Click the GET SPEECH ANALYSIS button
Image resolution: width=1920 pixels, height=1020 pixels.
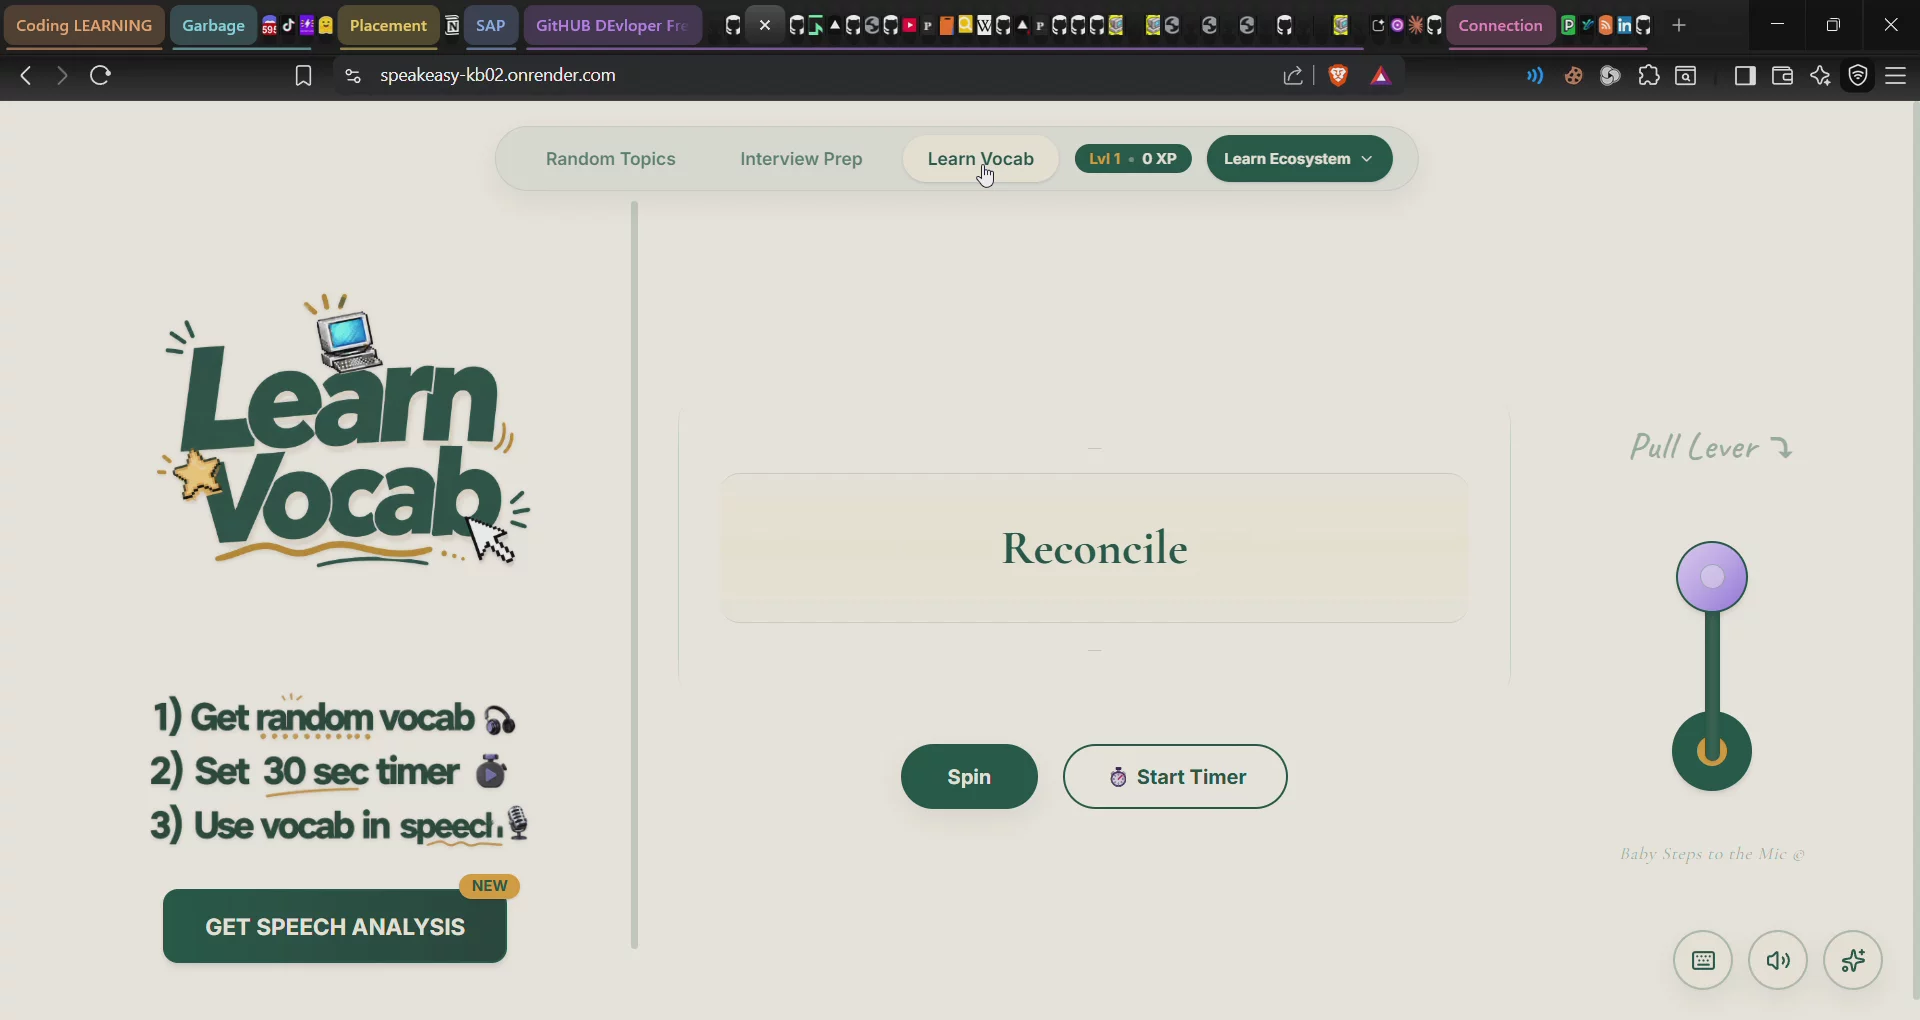335,927
